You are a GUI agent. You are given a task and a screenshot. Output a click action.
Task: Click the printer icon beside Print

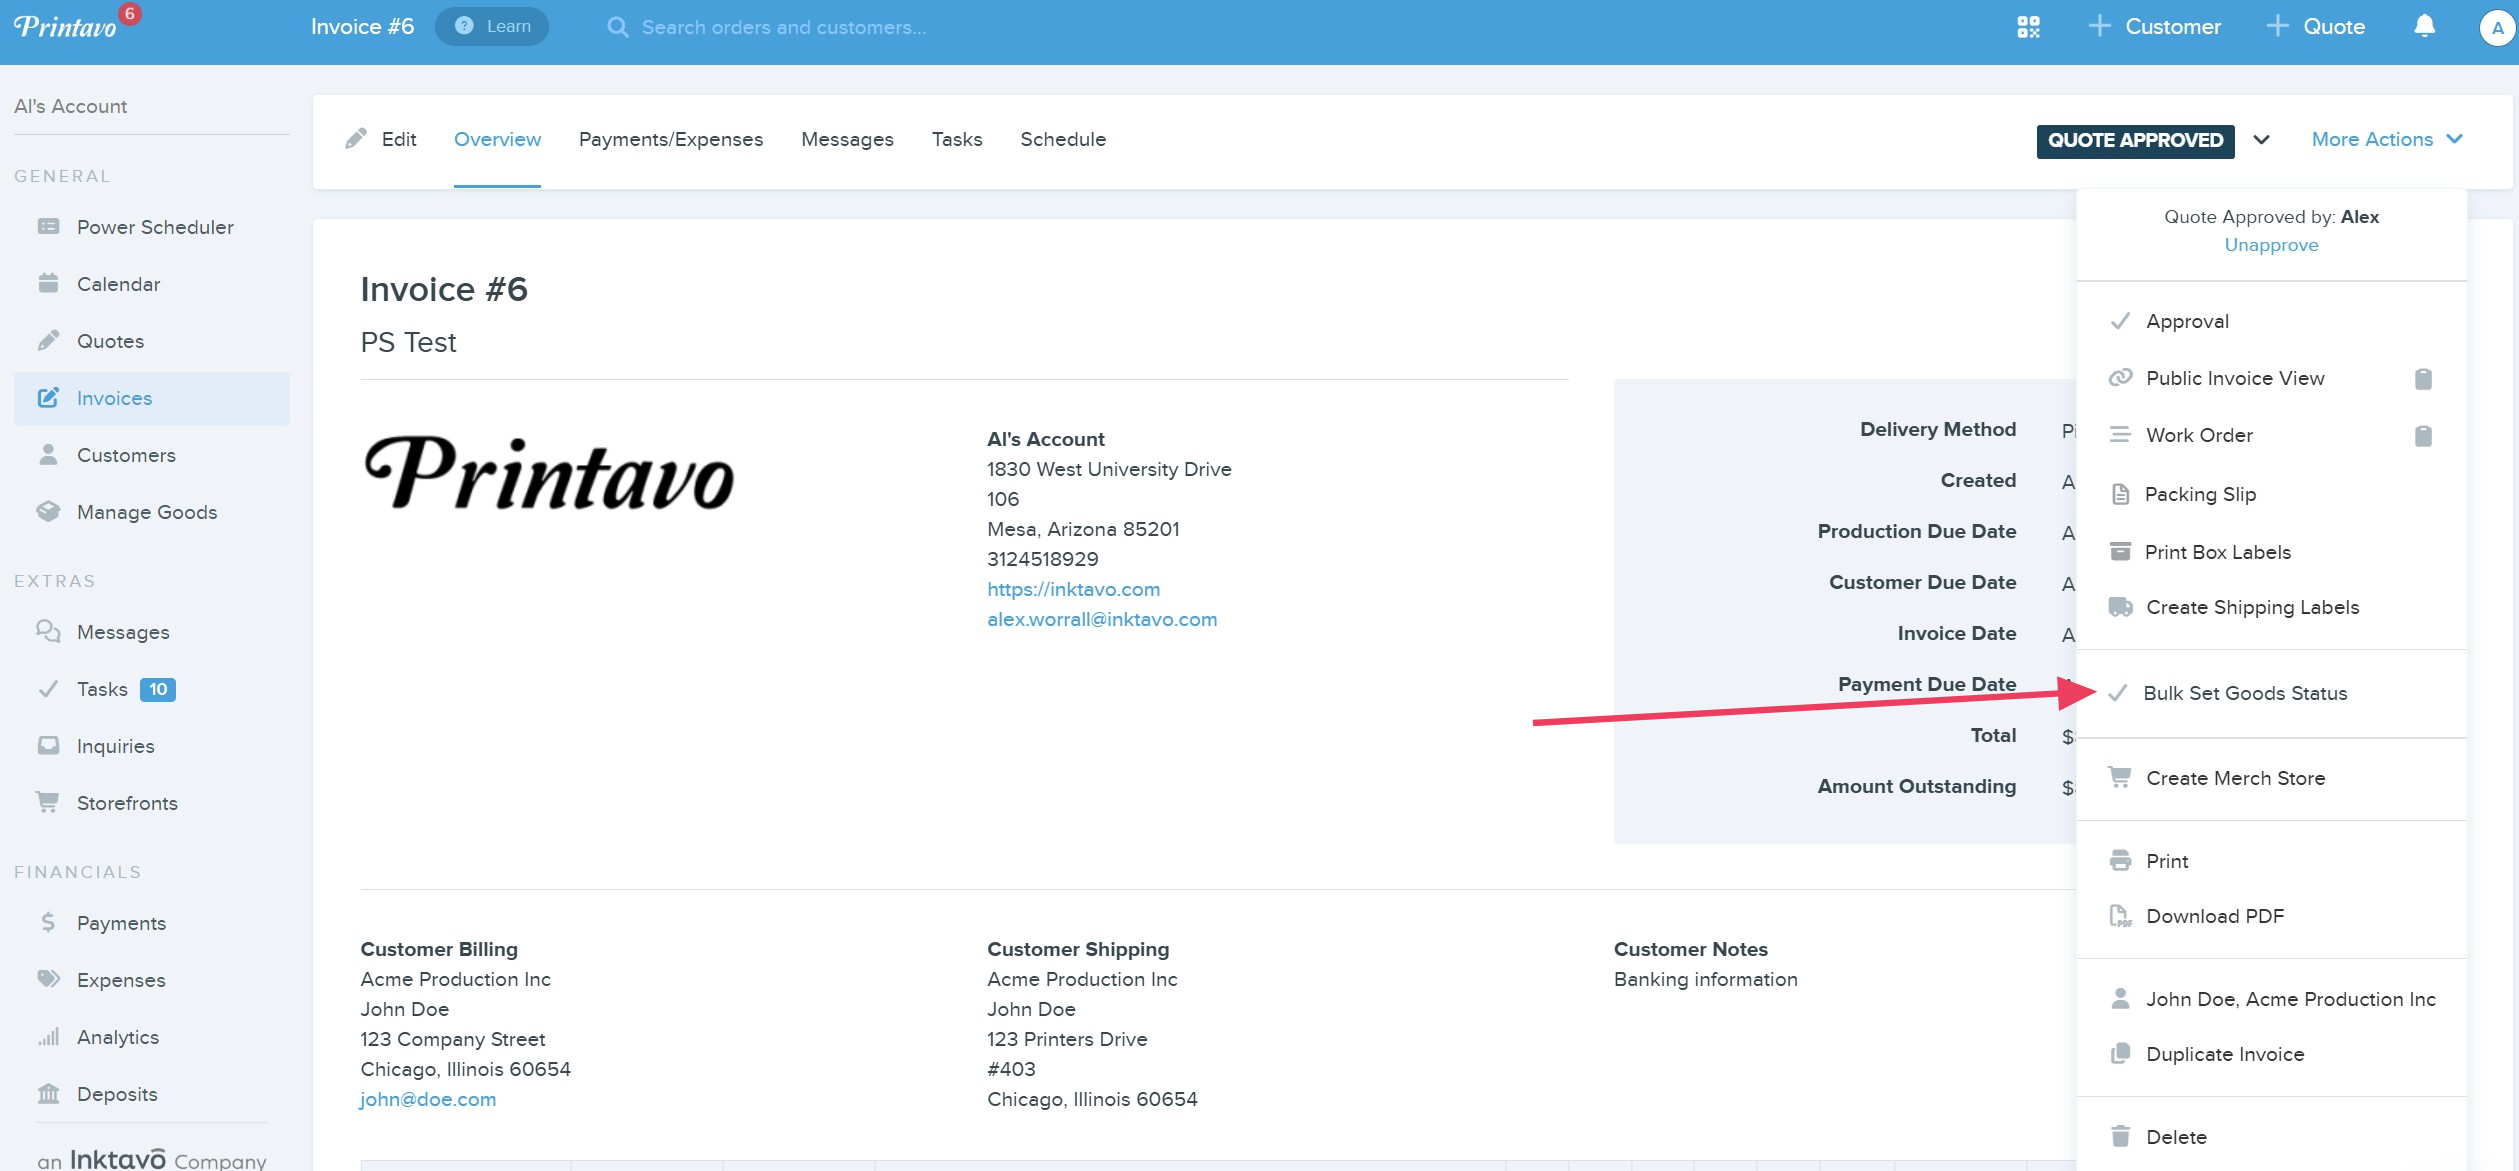tap(2120, 860)
